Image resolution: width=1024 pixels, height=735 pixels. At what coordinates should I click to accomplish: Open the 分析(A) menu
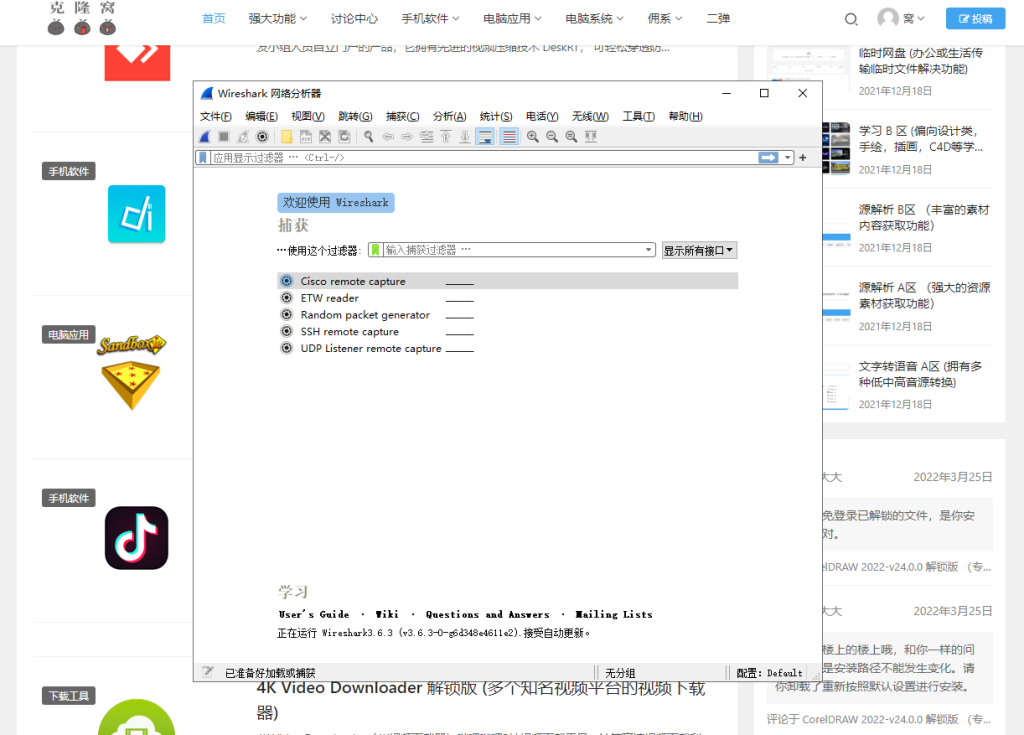click(449, 116)
